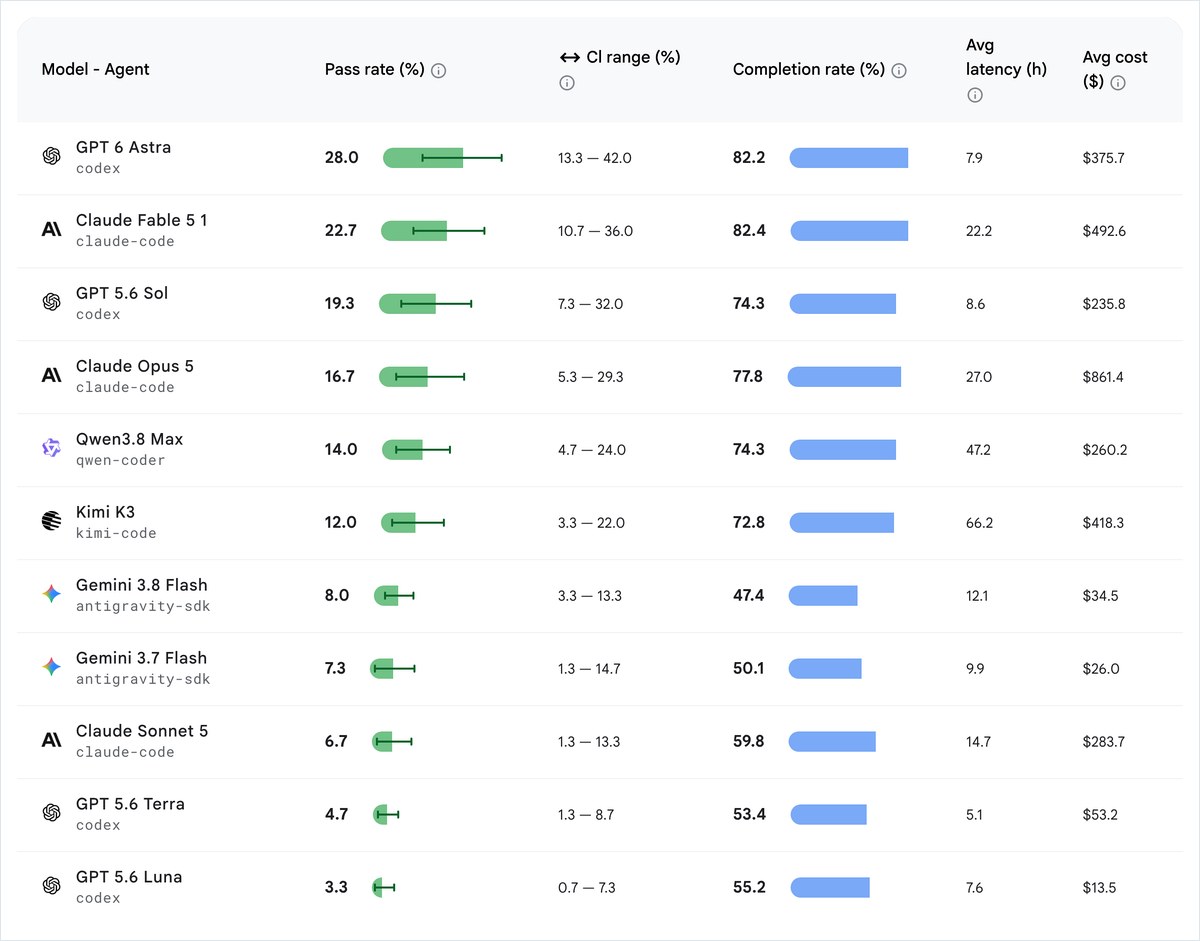1200x941 pixels.
Task: Click the 22.7 pass rate value
Action: tap(341, 231)
